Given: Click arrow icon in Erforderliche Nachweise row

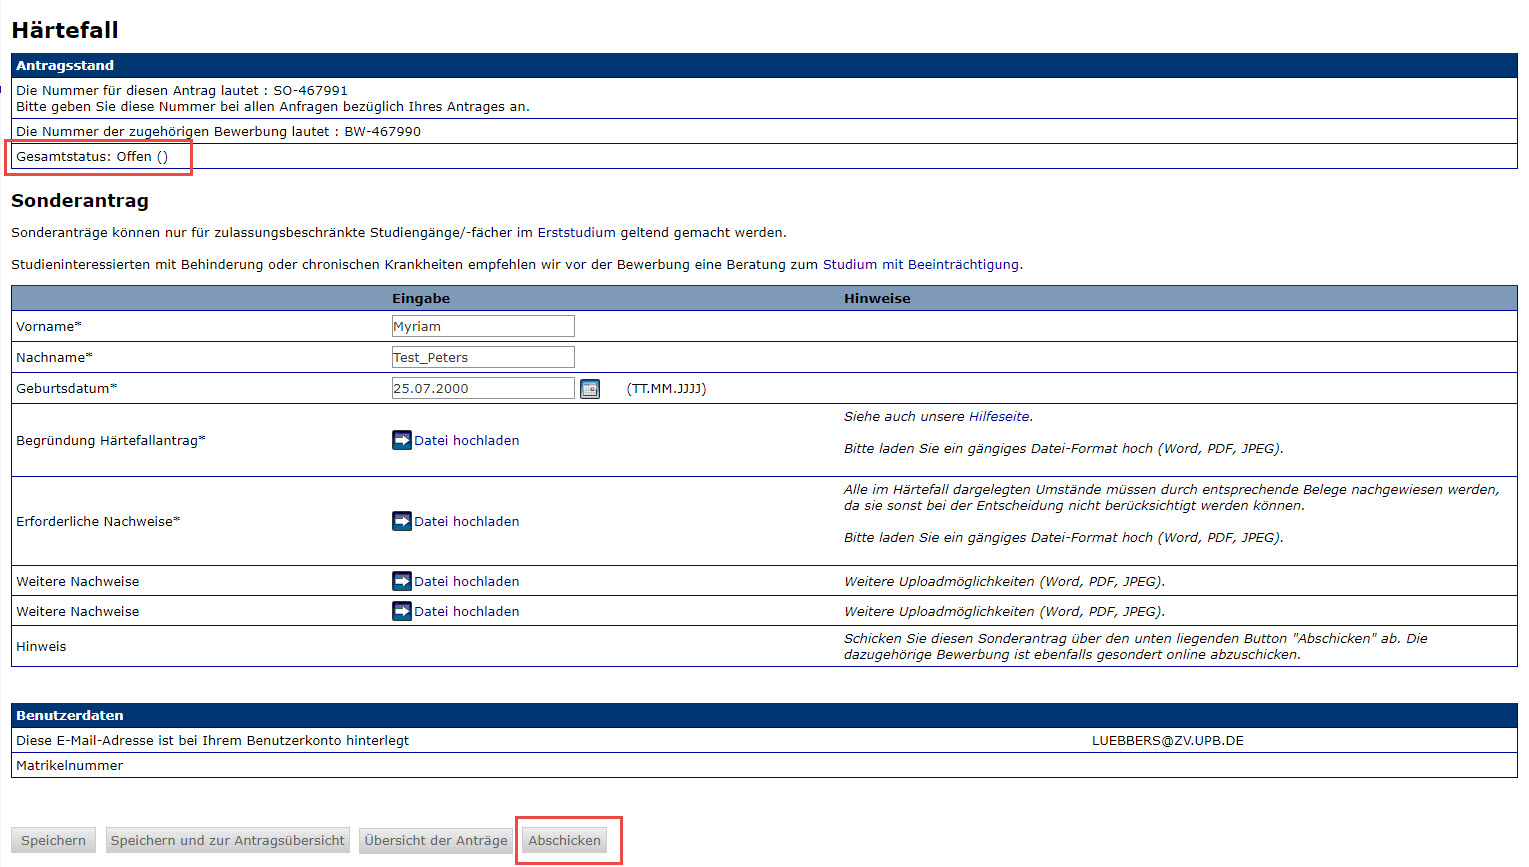Looking at the screenshot, I should click(401, 521).
